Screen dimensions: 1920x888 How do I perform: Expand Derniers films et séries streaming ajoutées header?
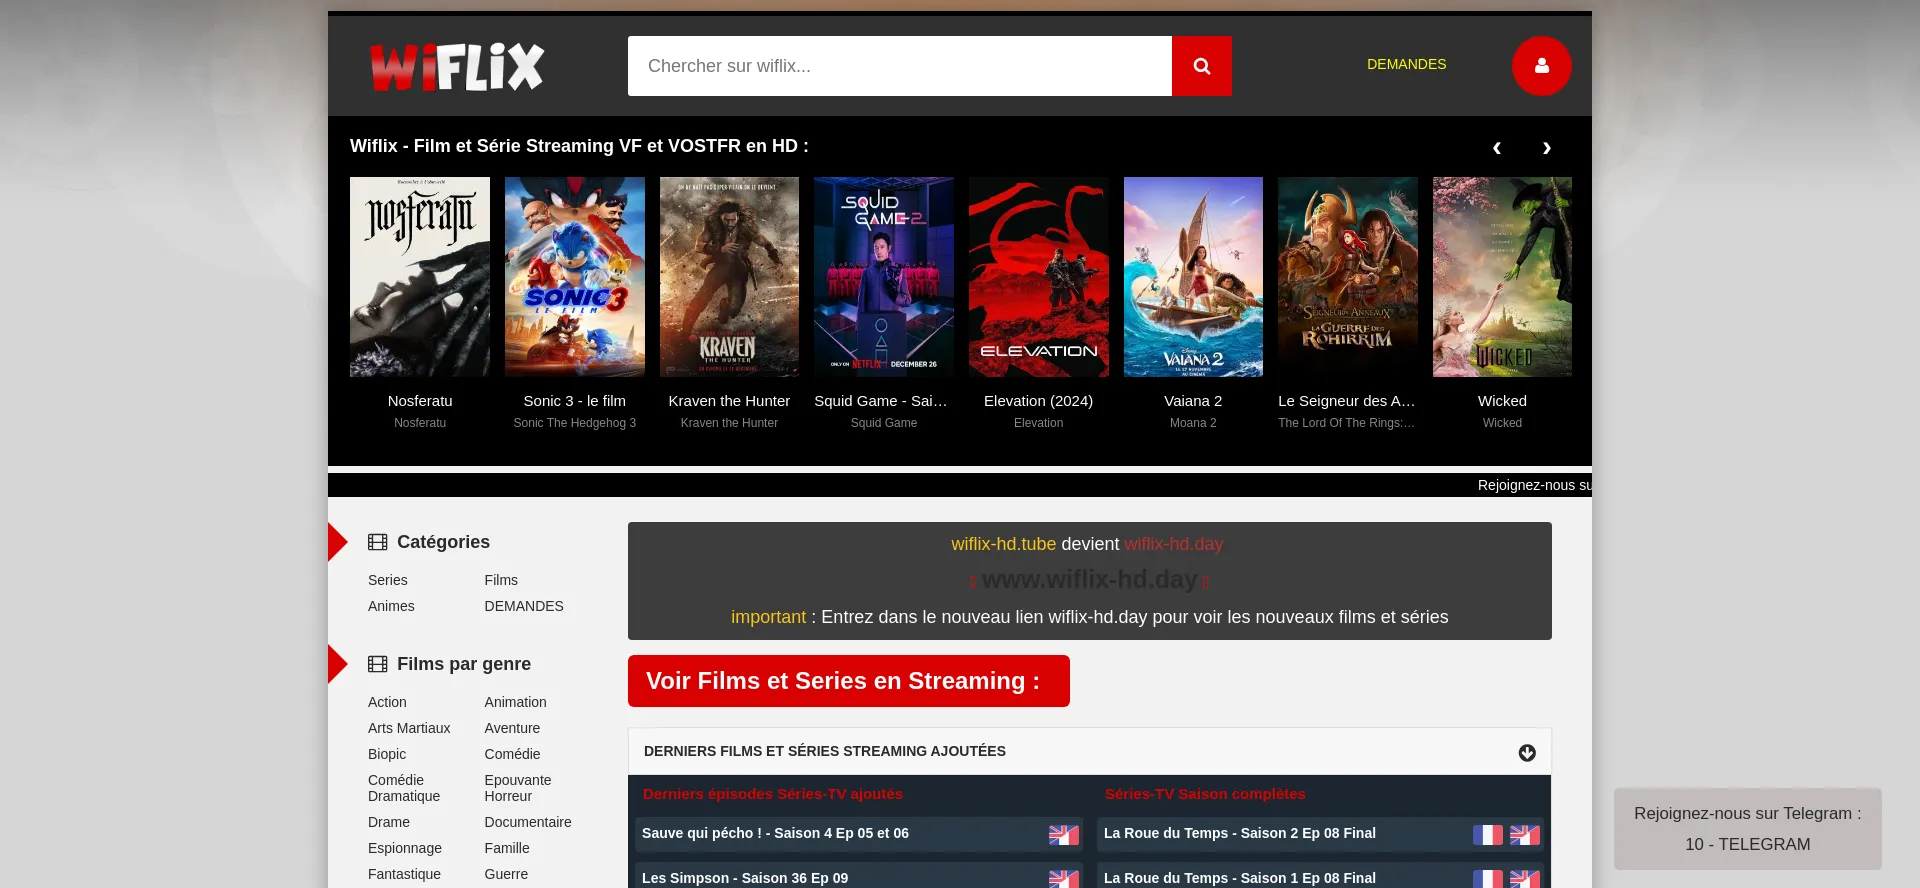pos(1090,751)
